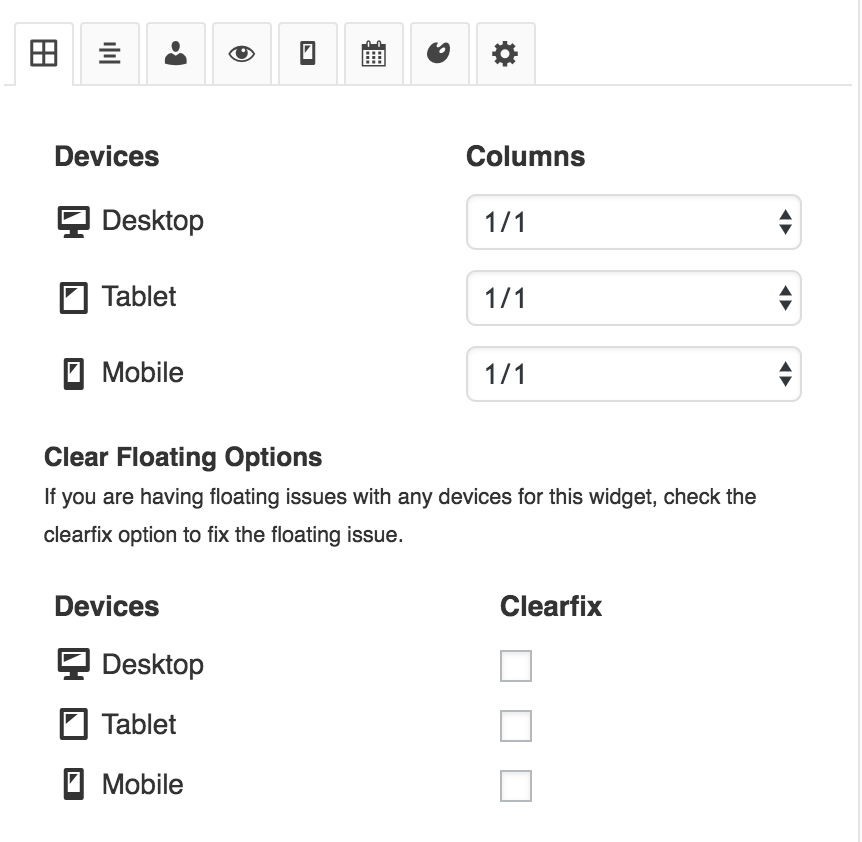862x842 pixels.
Task: Open the styling palette tab icon
Action: click(x=440, y=54)
